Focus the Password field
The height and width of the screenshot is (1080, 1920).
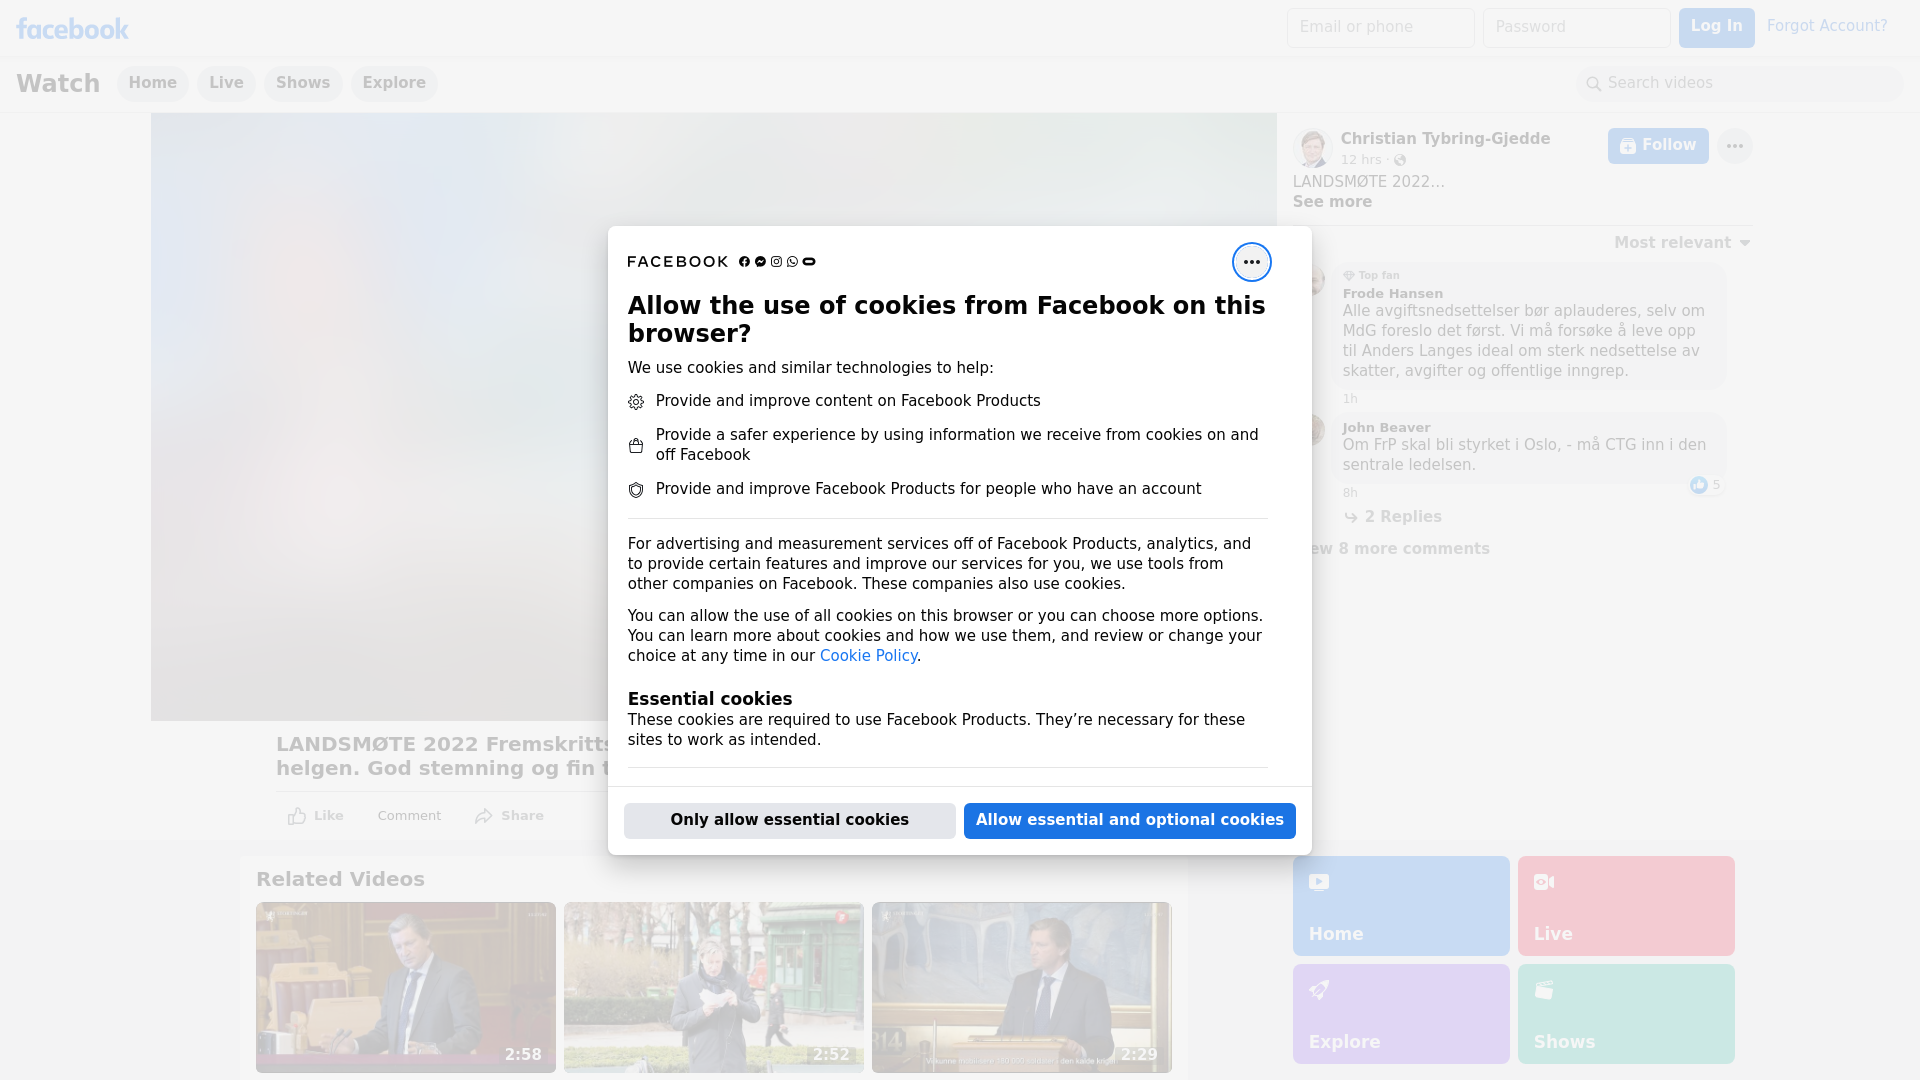pyautogui.click(x=1576, y=28)
